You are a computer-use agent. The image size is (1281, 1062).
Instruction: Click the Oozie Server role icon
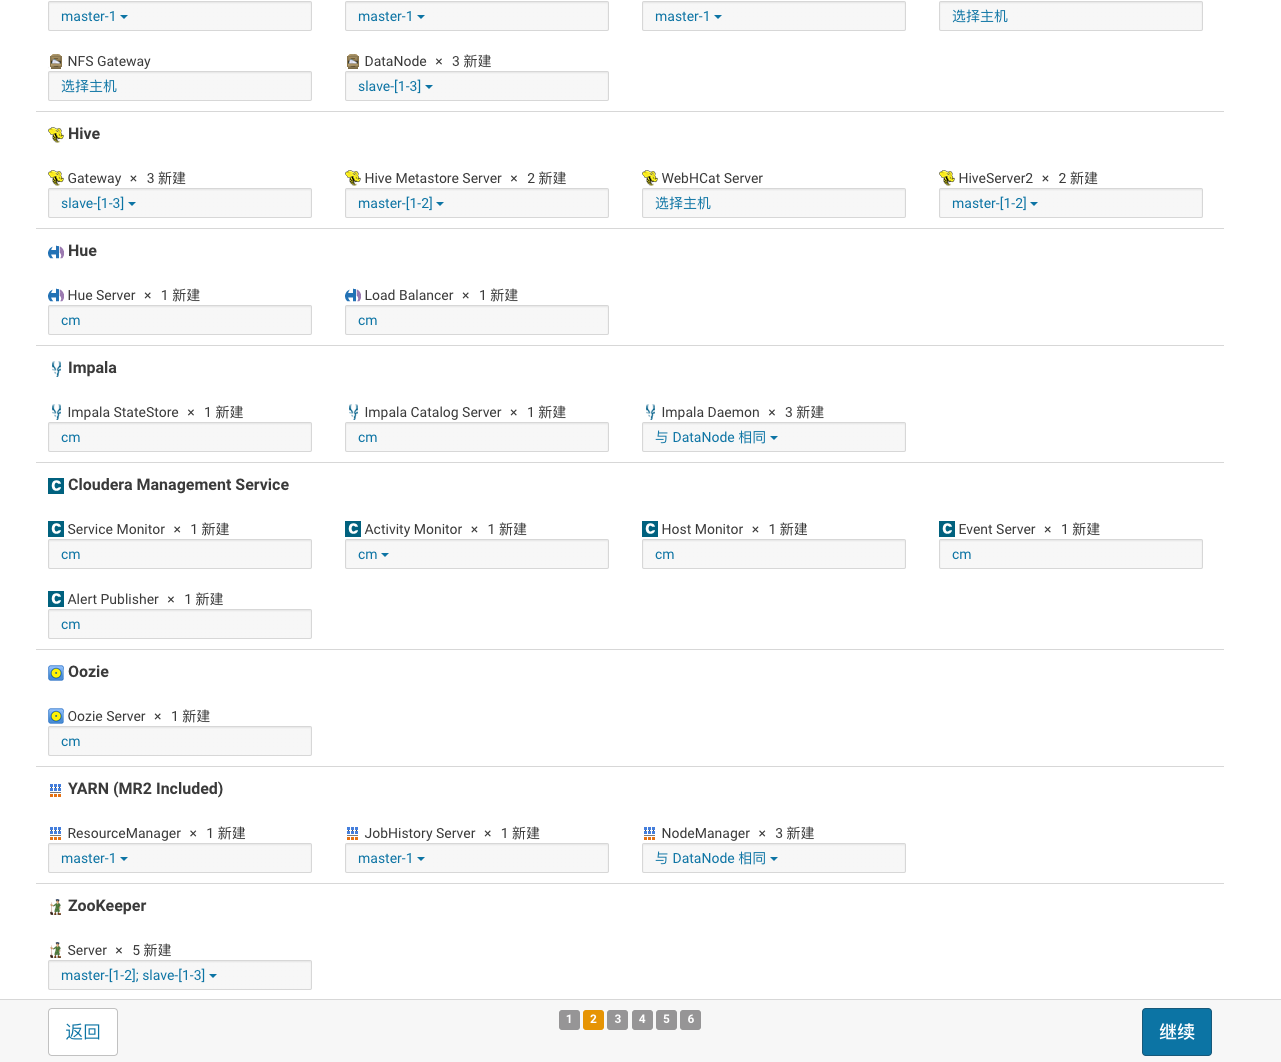(x=56, y=716)
